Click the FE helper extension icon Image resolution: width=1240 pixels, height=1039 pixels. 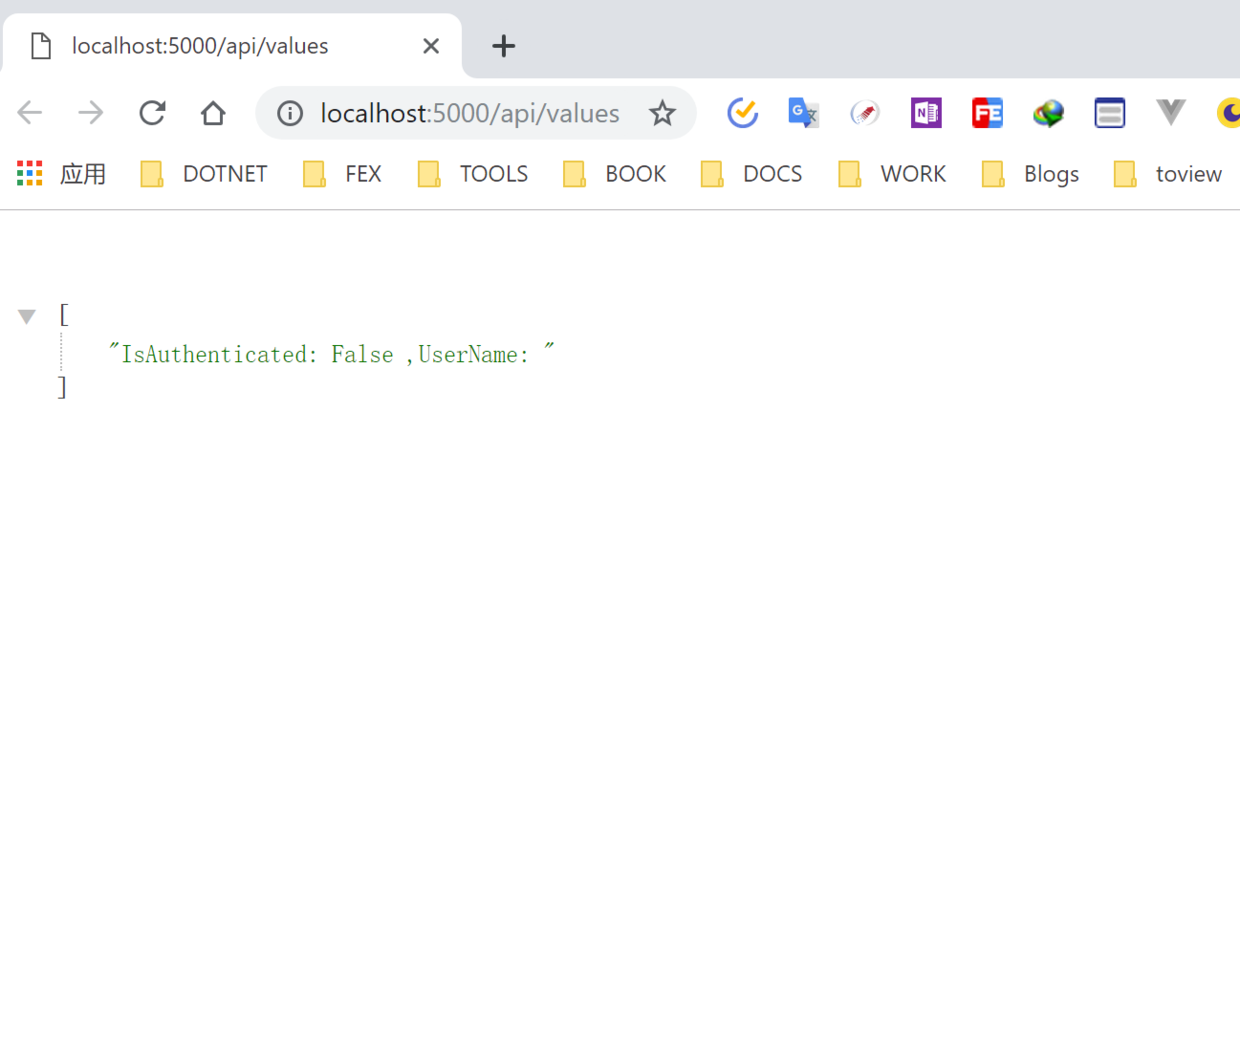tap(987, 113)
